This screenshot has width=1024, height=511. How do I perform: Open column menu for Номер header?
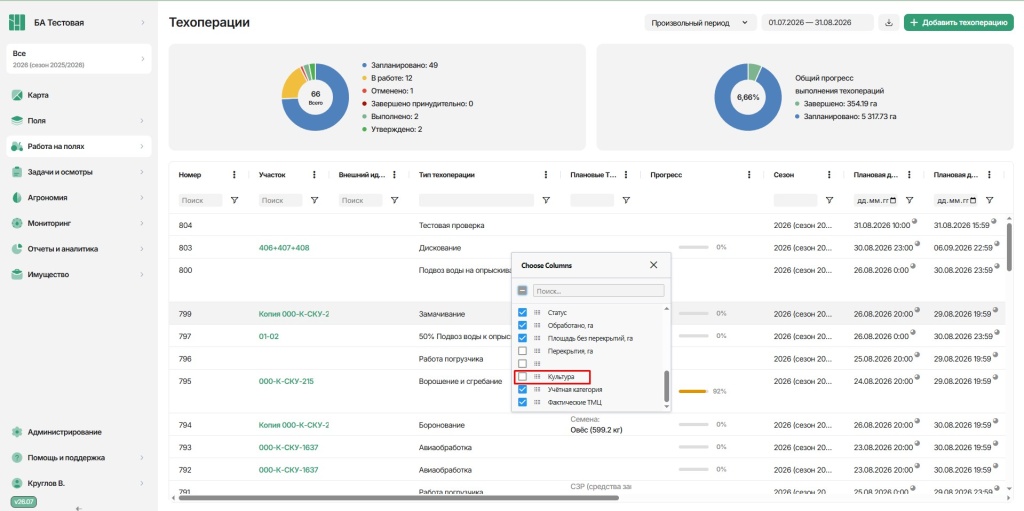point(234,174)
